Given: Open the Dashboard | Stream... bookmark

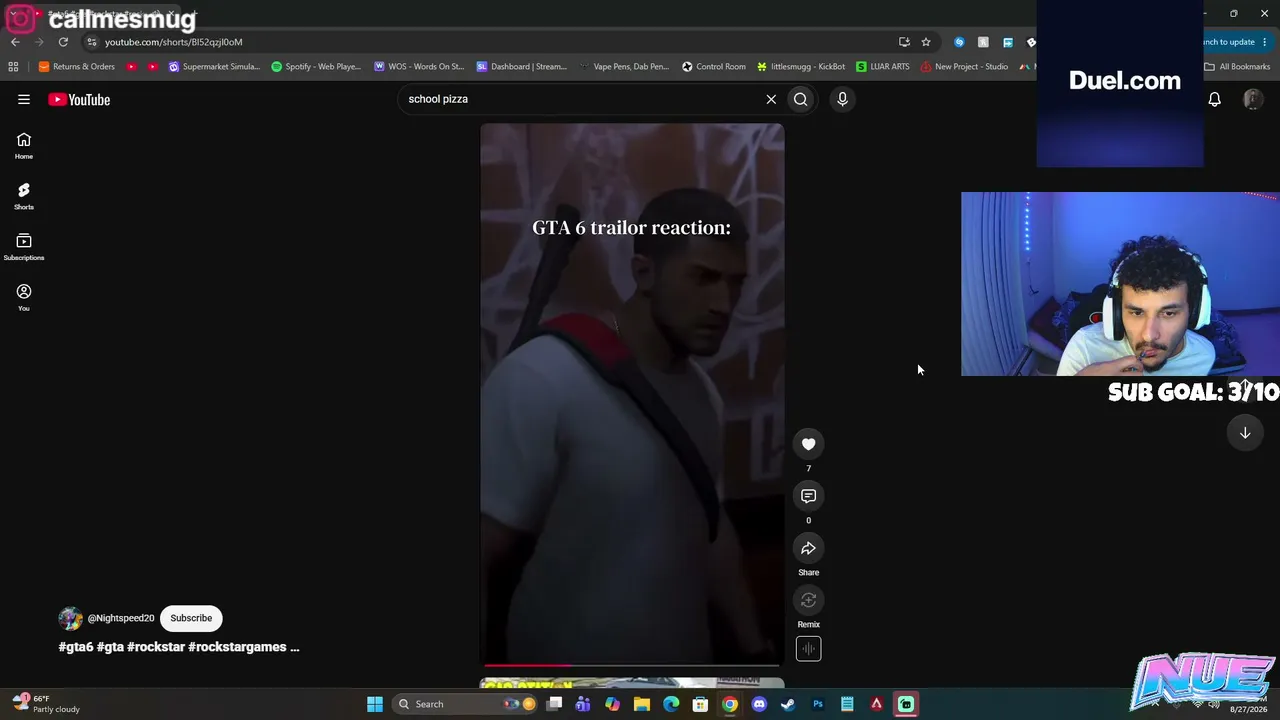Looking at the screenshot, I should (x=522, y=67).
